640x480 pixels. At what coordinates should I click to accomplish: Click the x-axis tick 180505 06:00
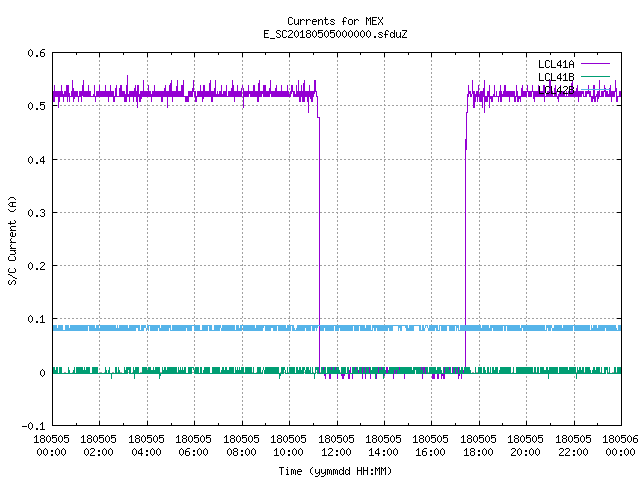click(x=193, y=445)
